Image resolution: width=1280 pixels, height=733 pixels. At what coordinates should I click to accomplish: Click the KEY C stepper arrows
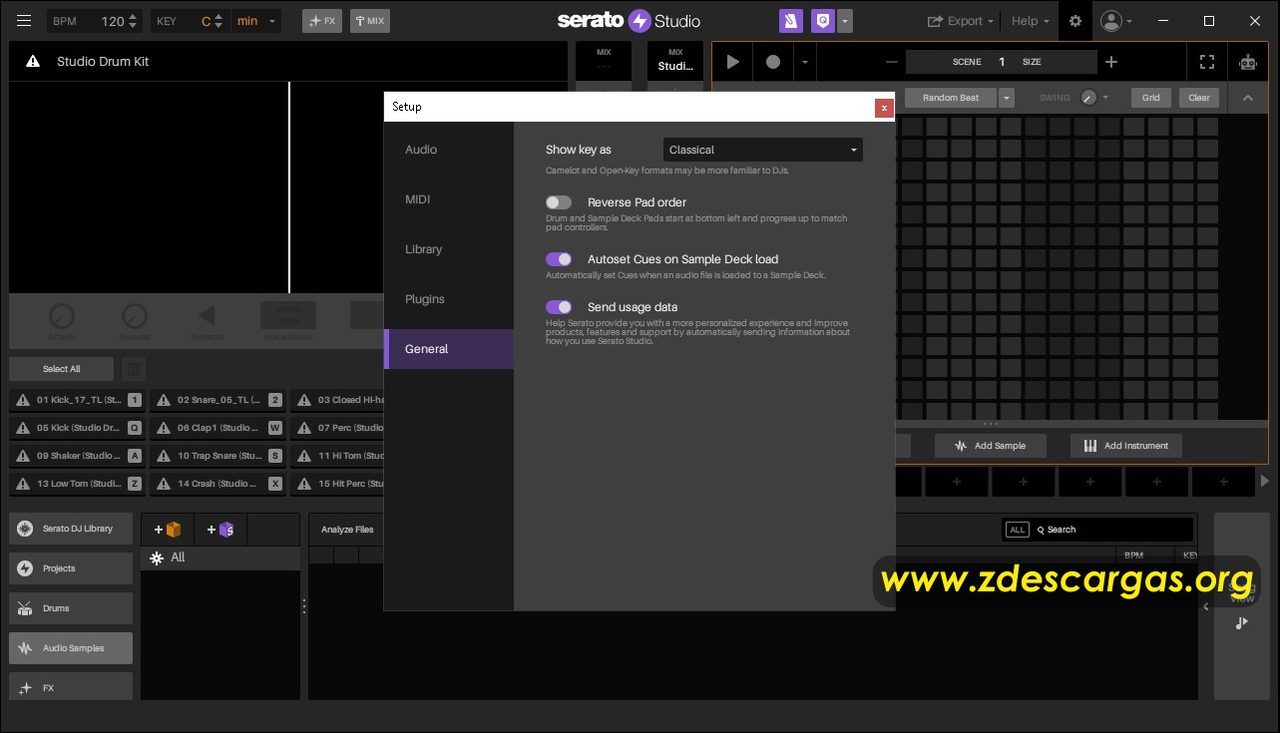click(220, 21)
